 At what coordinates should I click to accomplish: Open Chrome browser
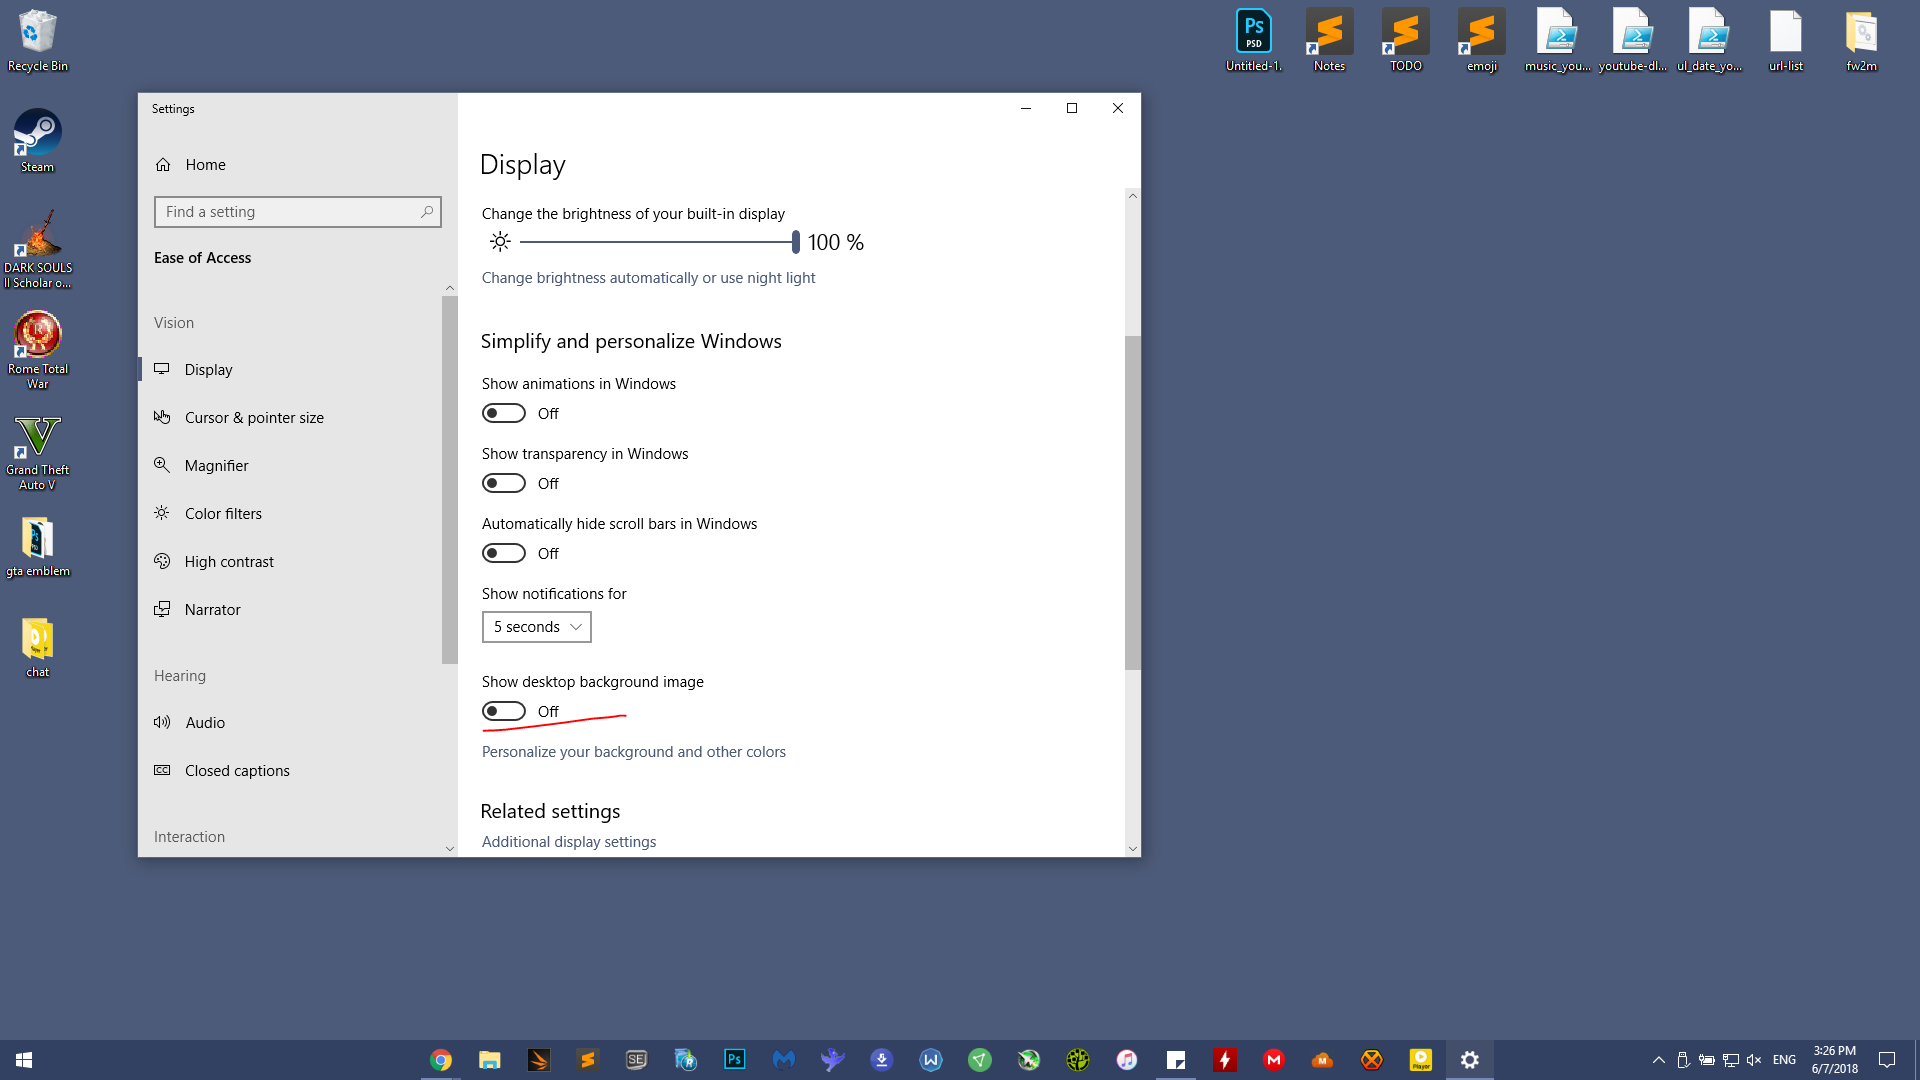[440, 1059]
